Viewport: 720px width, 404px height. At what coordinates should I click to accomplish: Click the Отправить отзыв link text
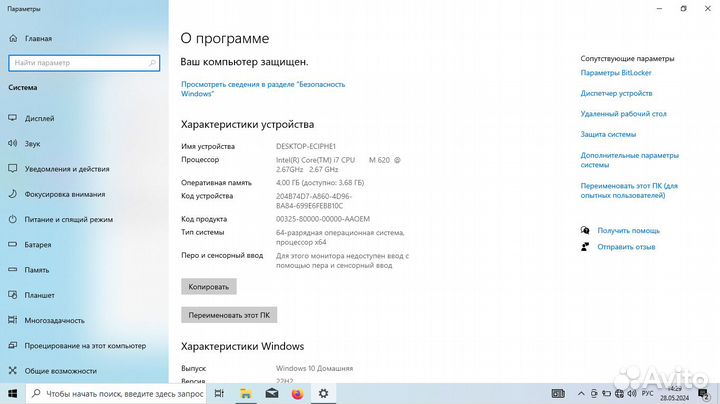point(626,247)
